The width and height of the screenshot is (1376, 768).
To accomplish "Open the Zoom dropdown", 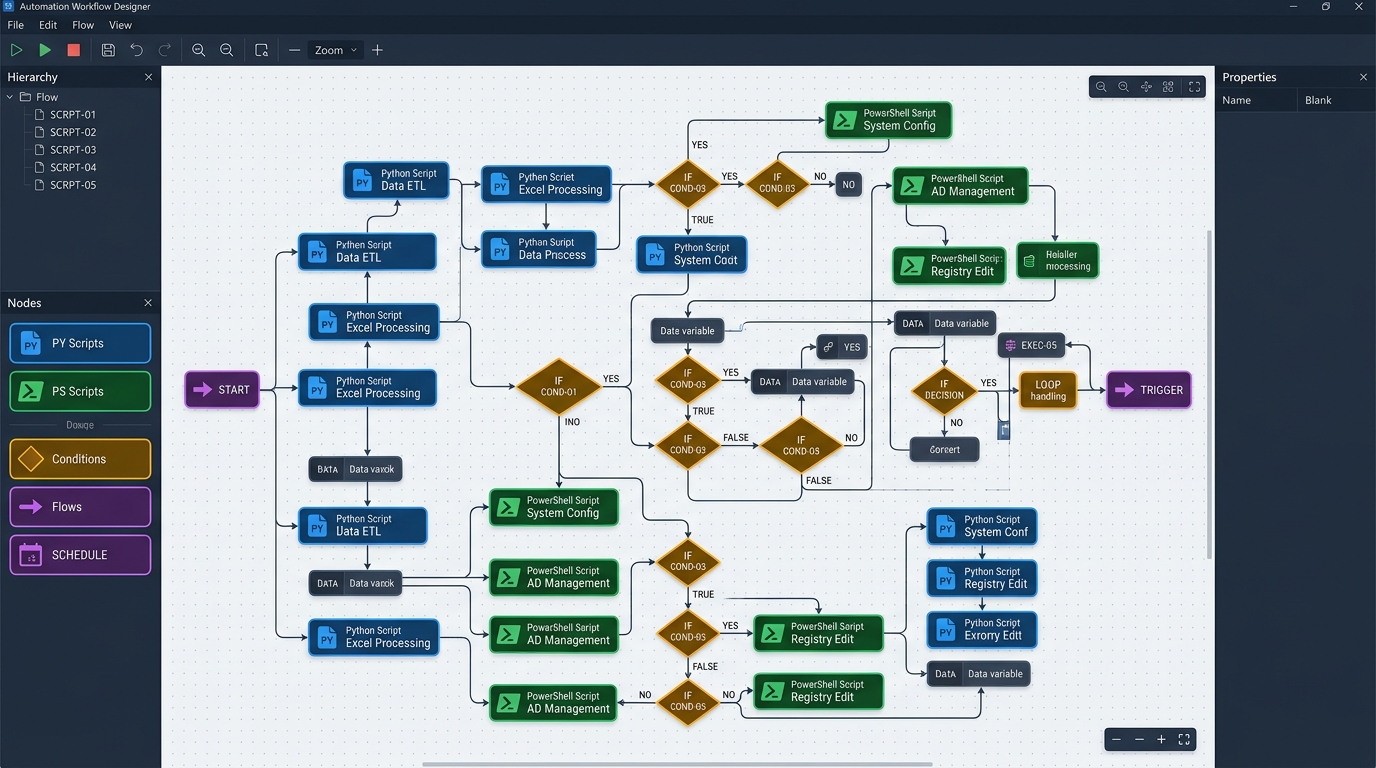I will click(335, 50).
